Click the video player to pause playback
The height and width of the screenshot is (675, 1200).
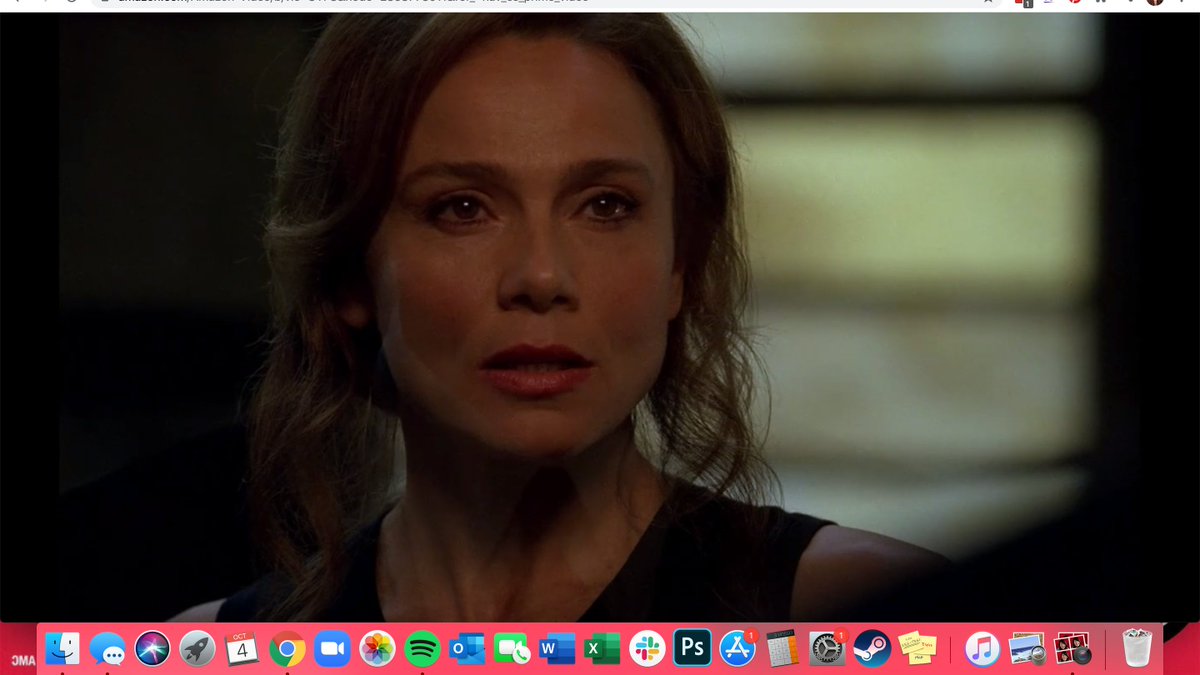tap(600, 317)
